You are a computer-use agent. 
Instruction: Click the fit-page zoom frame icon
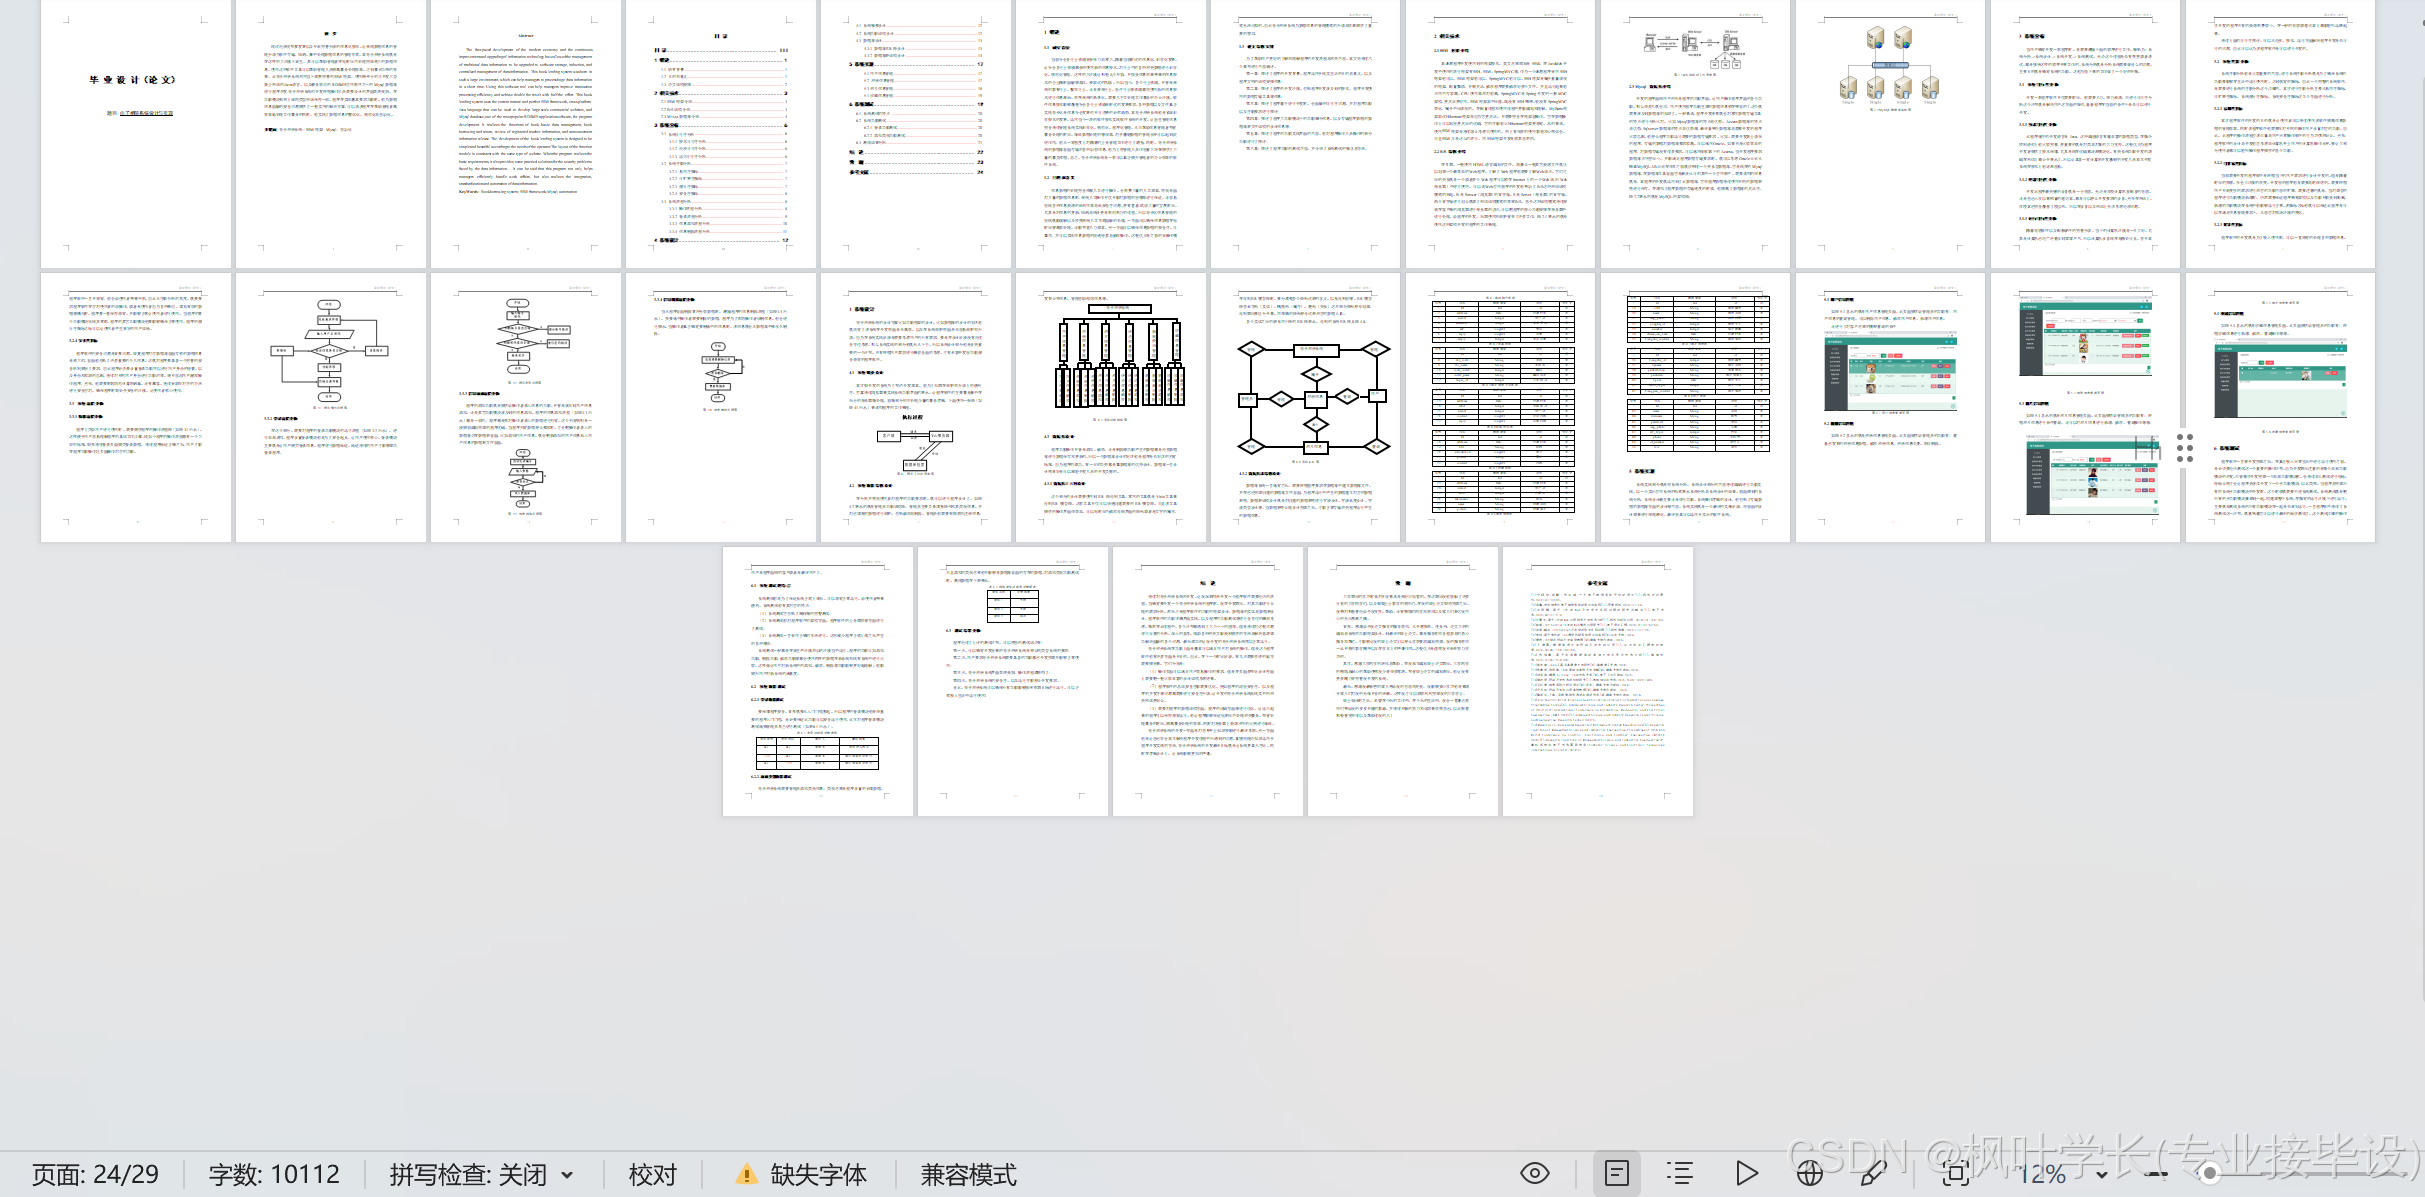pos(1955,1173)
